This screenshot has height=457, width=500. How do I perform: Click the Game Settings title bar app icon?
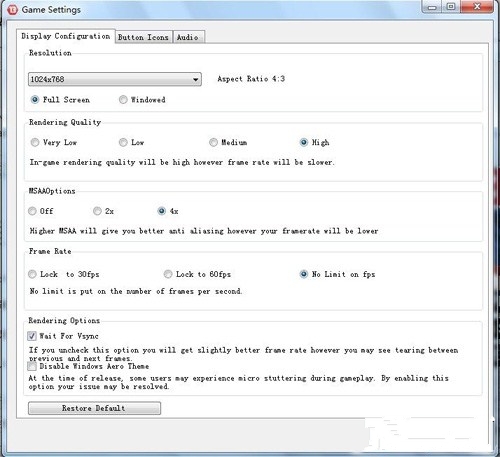(x=13, y=9)
